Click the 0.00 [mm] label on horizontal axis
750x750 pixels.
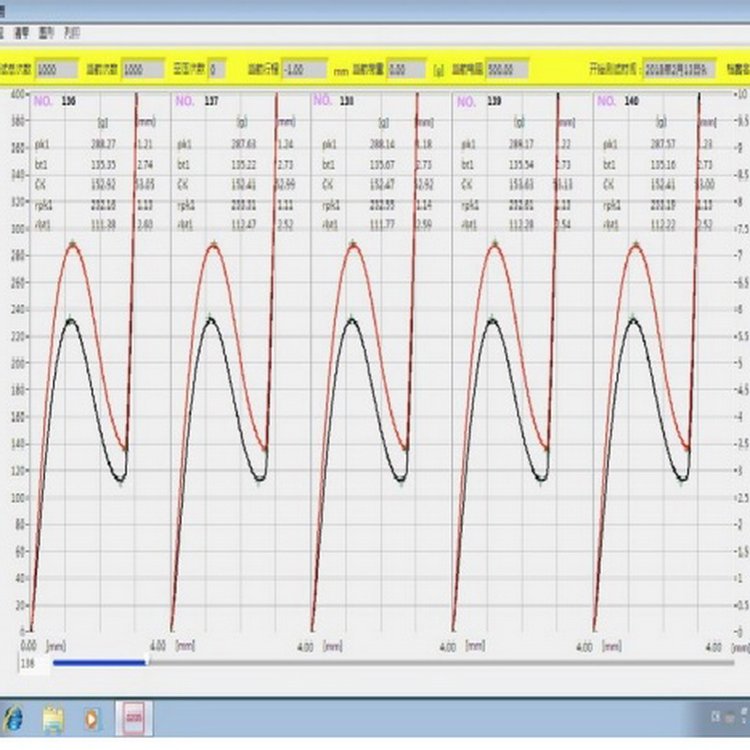click(x=44, y=646)
